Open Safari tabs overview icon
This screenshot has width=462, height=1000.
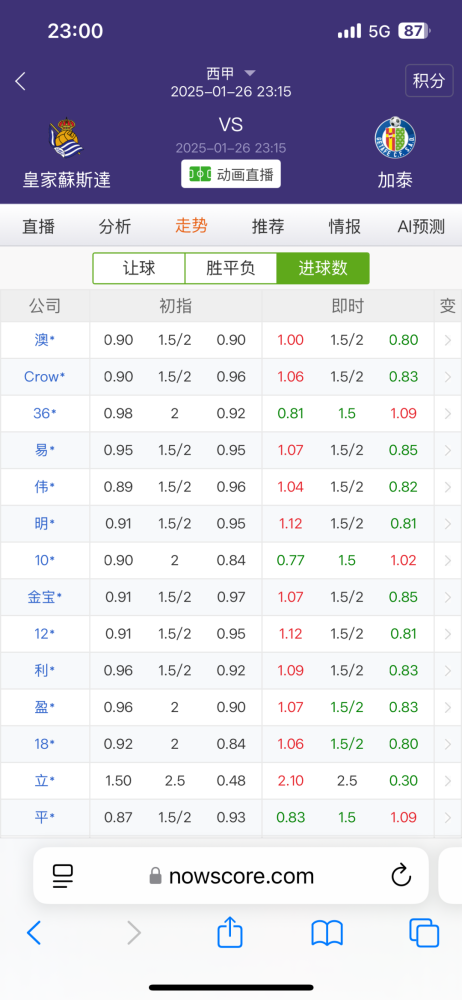pos(424,933)
